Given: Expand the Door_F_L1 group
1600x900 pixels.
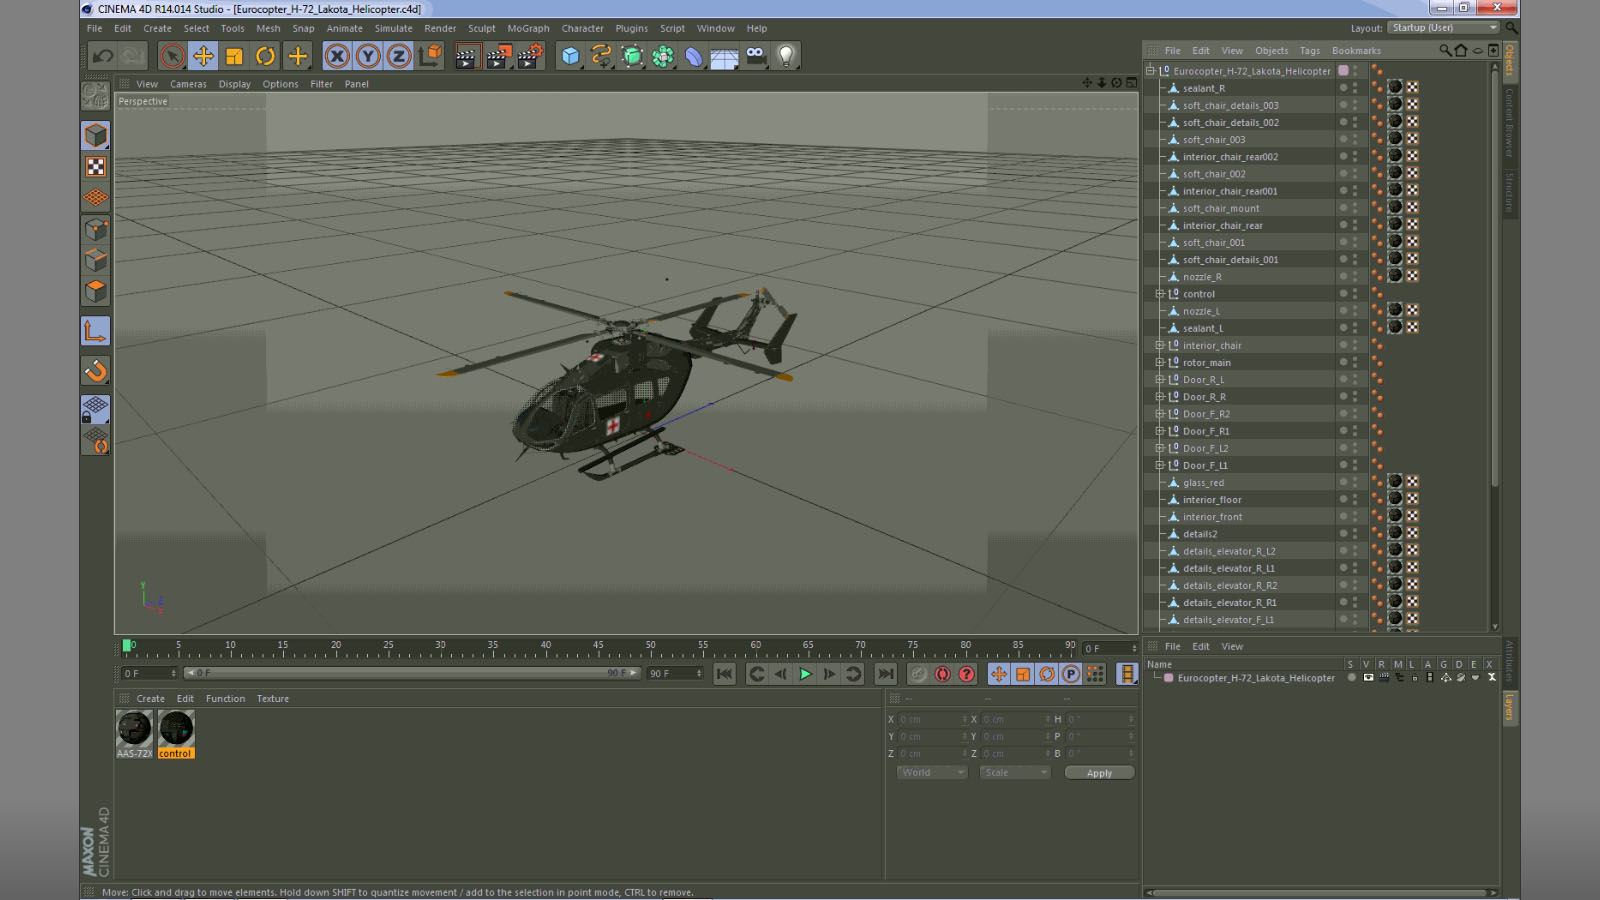Looking at the screenshot, I should (1160, 465).
